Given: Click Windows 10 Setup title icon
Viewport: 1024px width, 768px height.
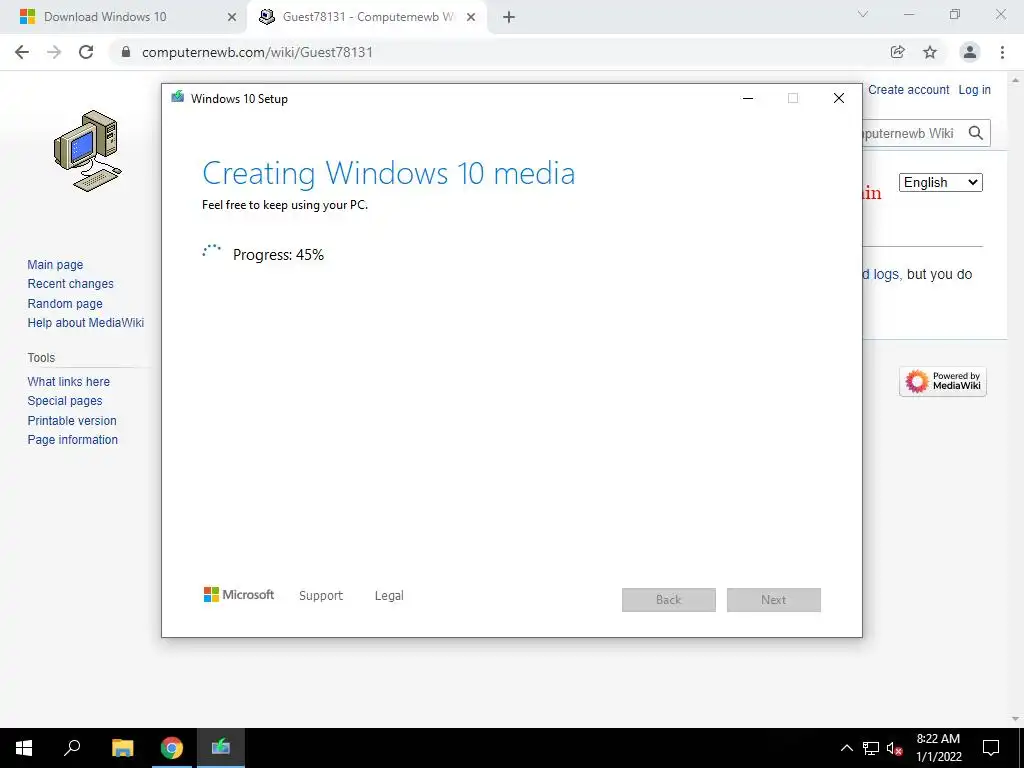Looking at the screenshot, I should click(177, 98).
